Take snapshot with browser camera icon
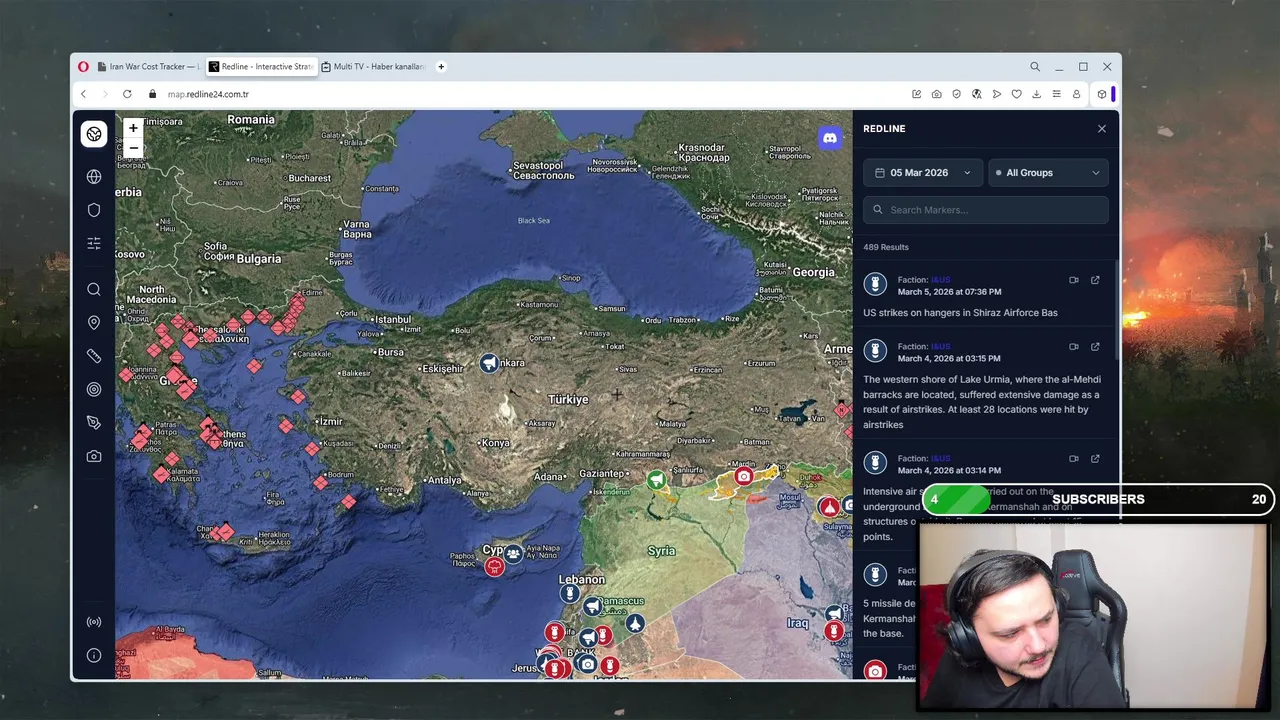1280x720 pixels. [936, 94]
